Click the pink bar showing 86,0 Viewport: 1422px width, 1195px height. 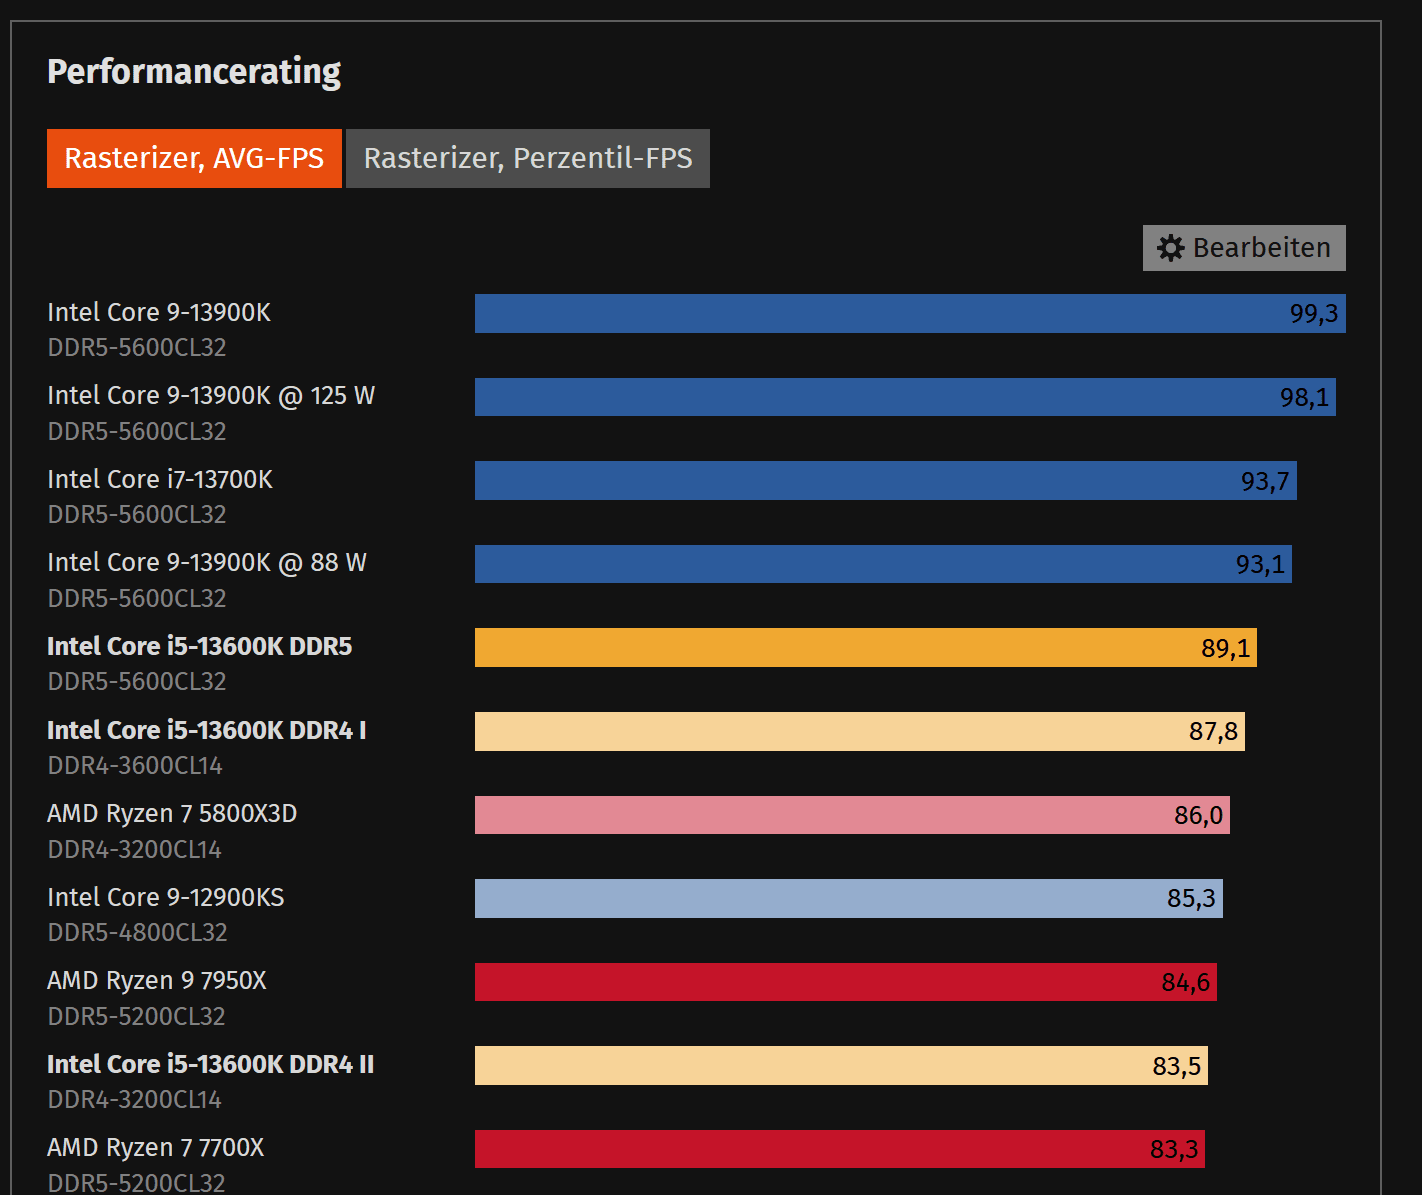tap(852, 815)
